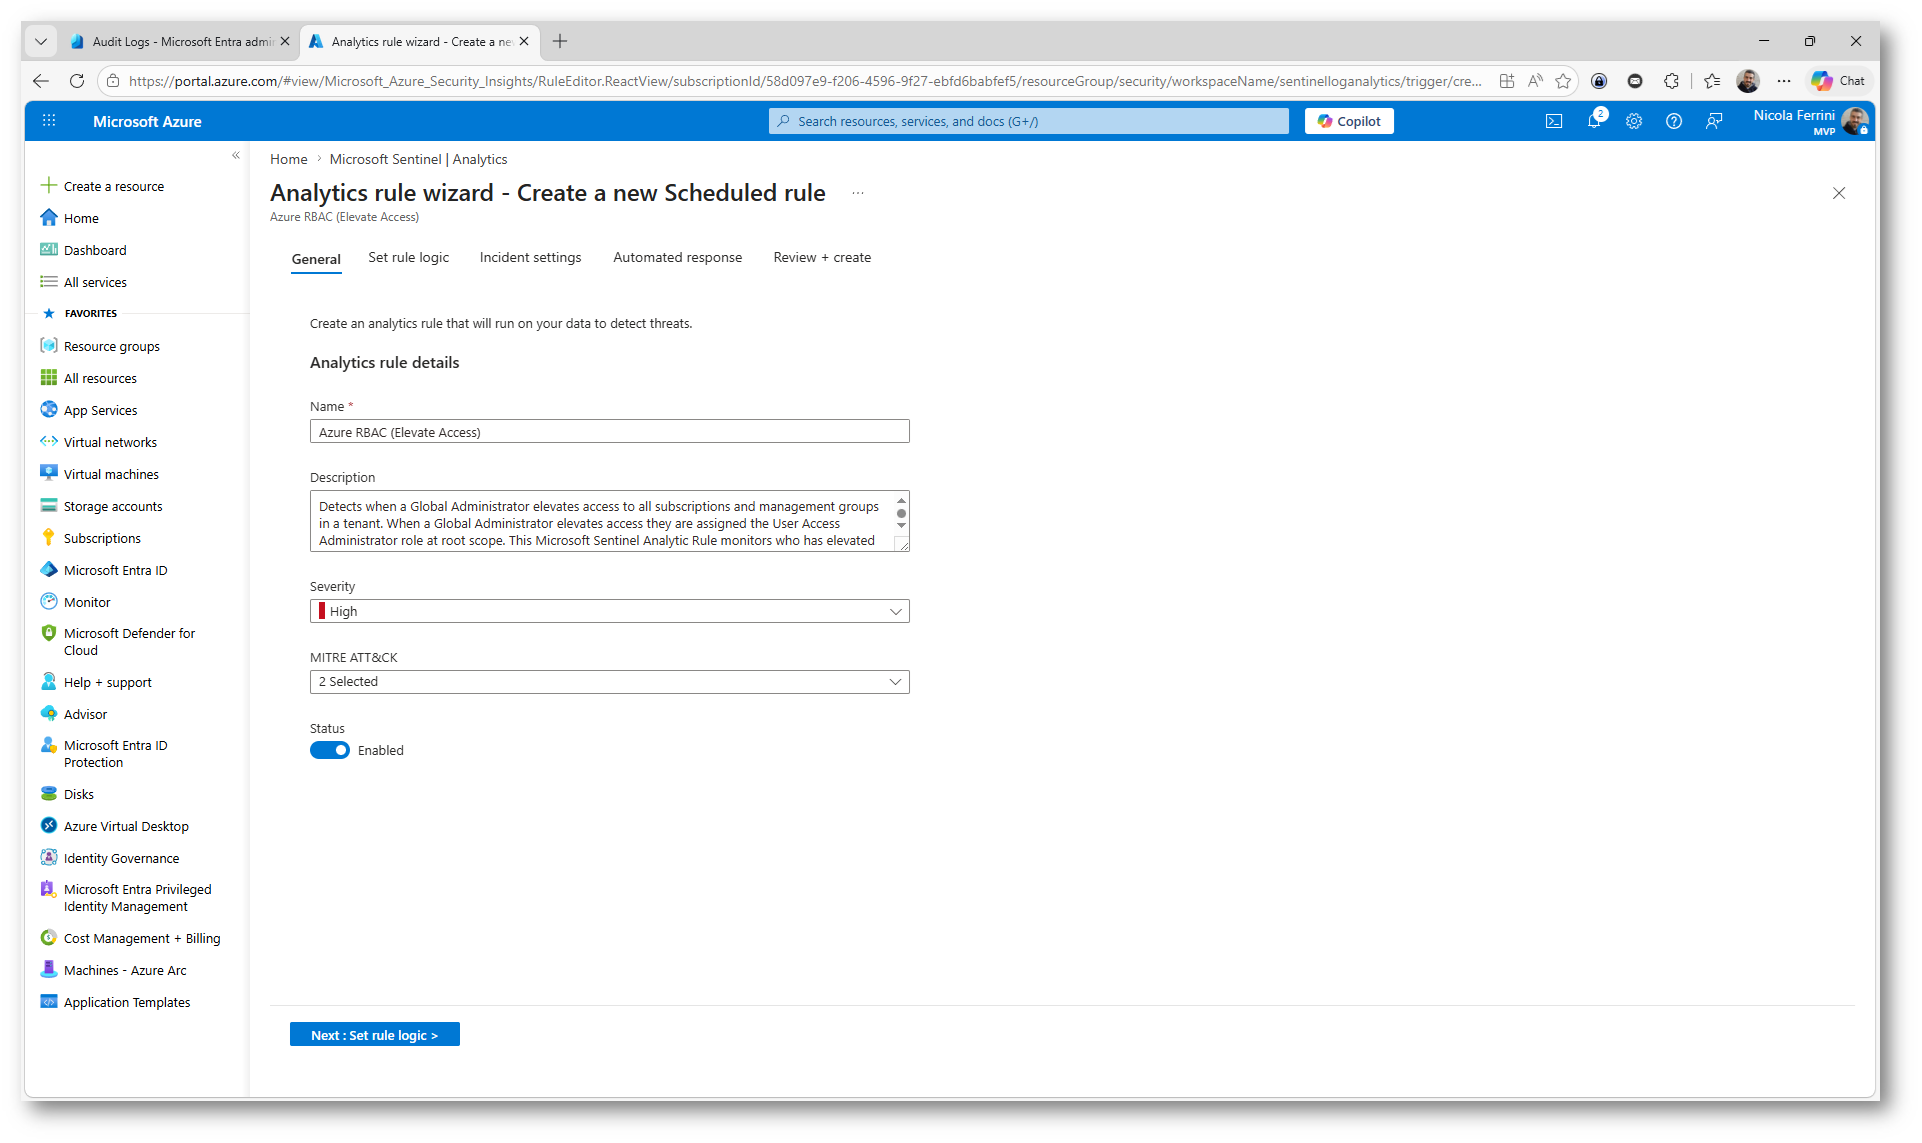Collapse the left sidebar menu
This screenshot has height=1143, width=1922.
[x=236, y=155]
